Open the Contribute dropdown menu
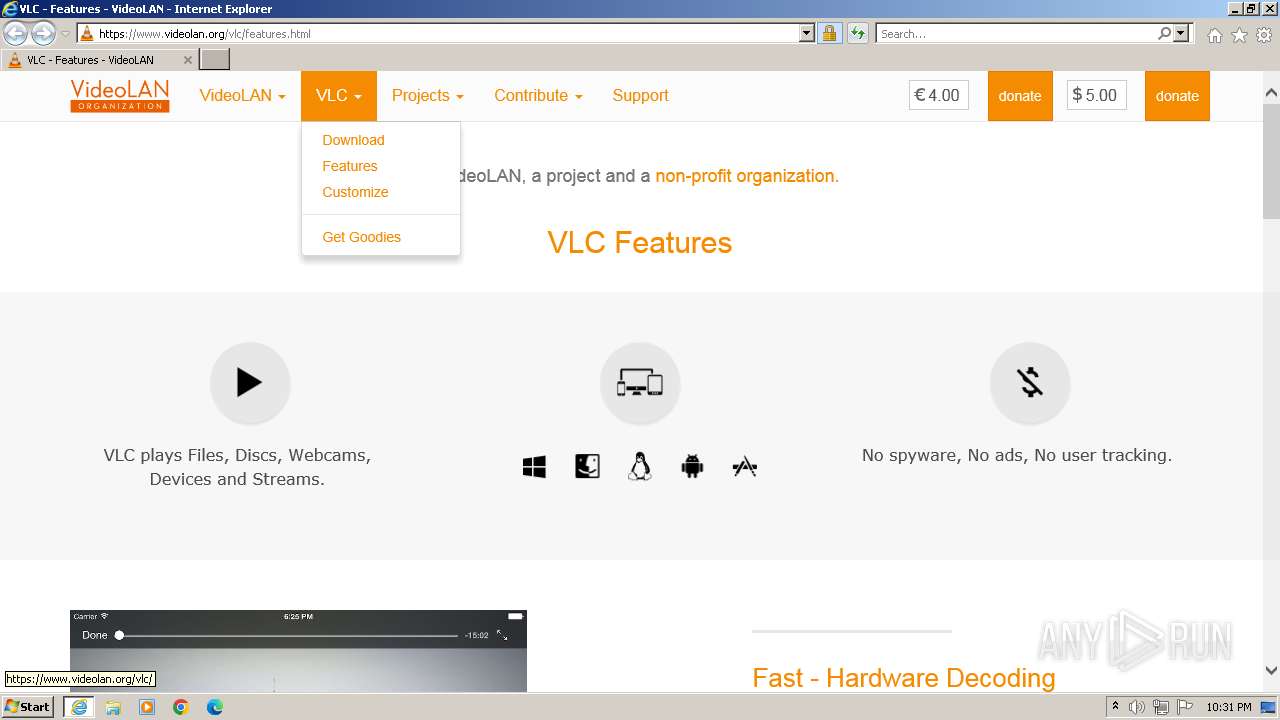Image resolution: width=1280 pixels, height=720 pixels. pyautogui.click(x=538, y=96)
